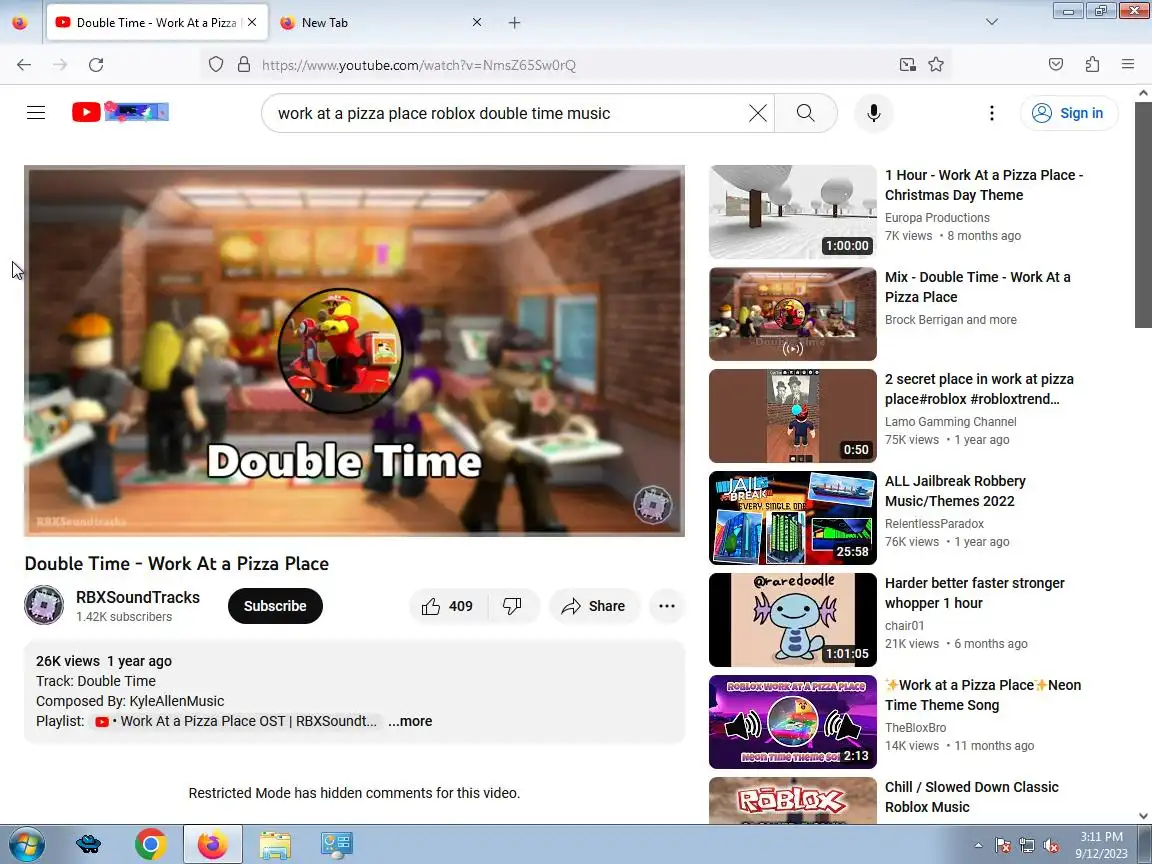
Task: Open the 2 secret place video thumbnail
Action: [793, 416]
